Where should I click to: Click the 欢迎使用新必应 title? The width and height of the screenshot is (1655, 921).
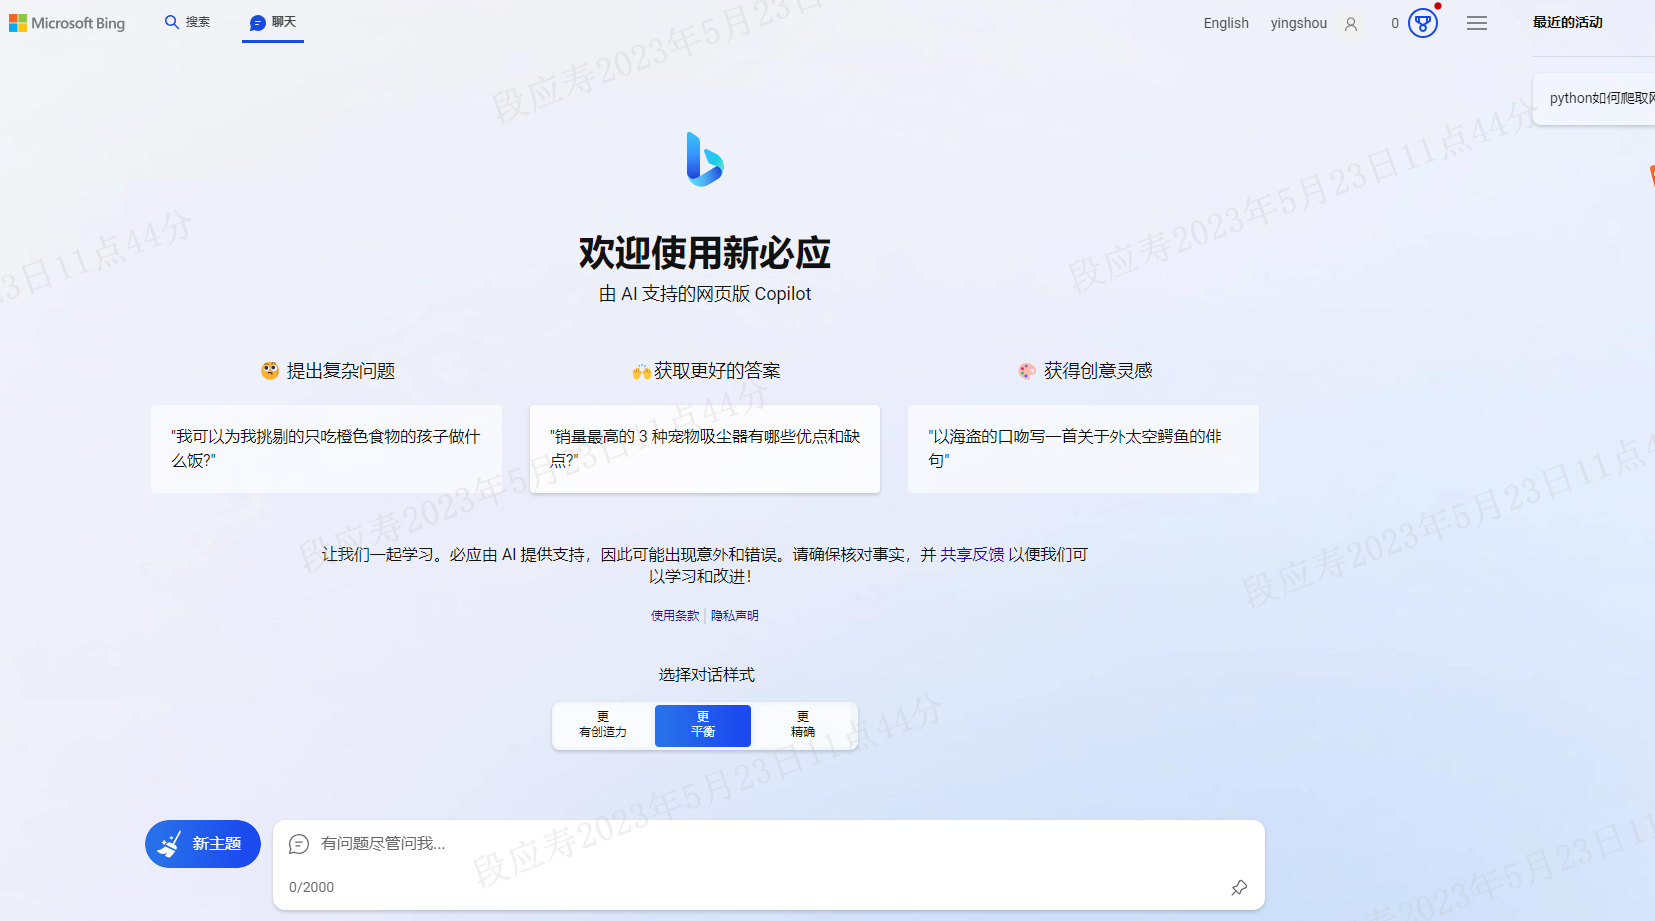(x=705, y=253)
